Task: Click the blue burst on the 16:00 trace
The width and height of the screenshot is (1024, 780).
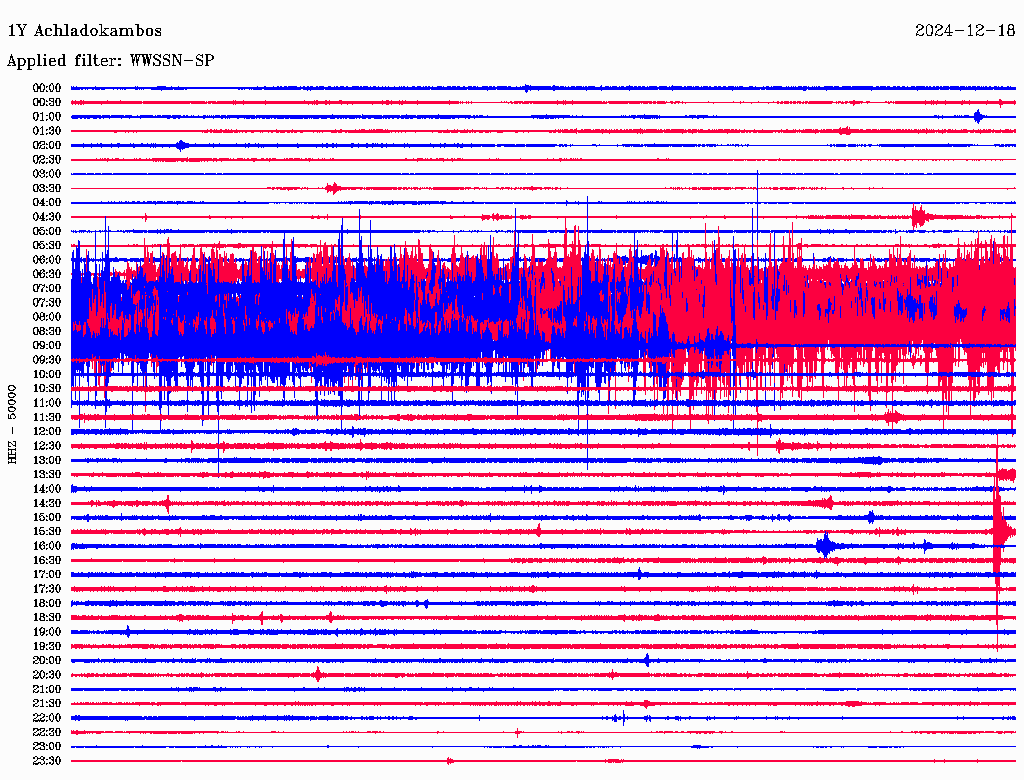Action: point(825,546)
